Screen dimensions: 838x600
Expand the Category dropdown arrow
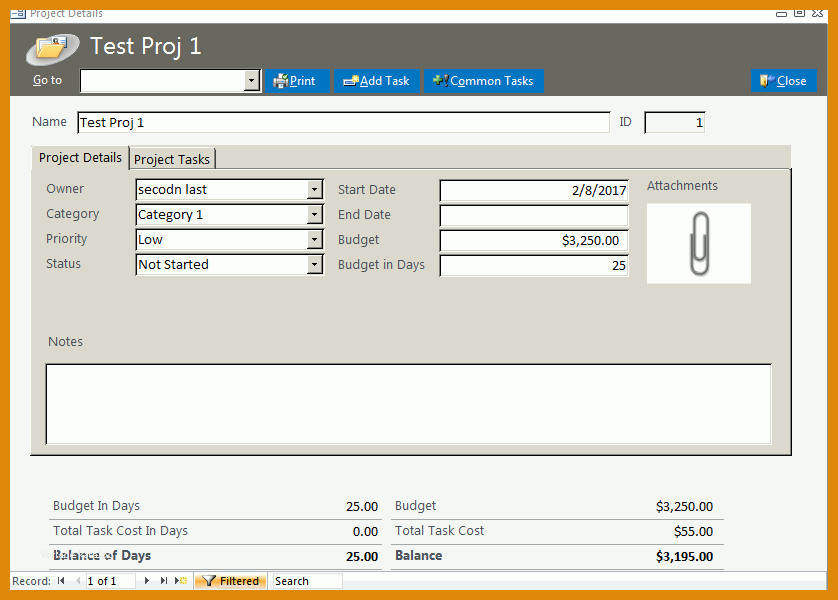[315, 215]
